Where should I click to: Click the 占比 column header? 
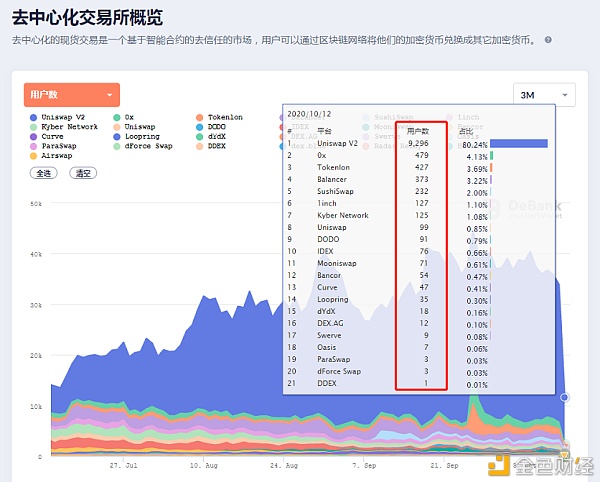point(466,132)
